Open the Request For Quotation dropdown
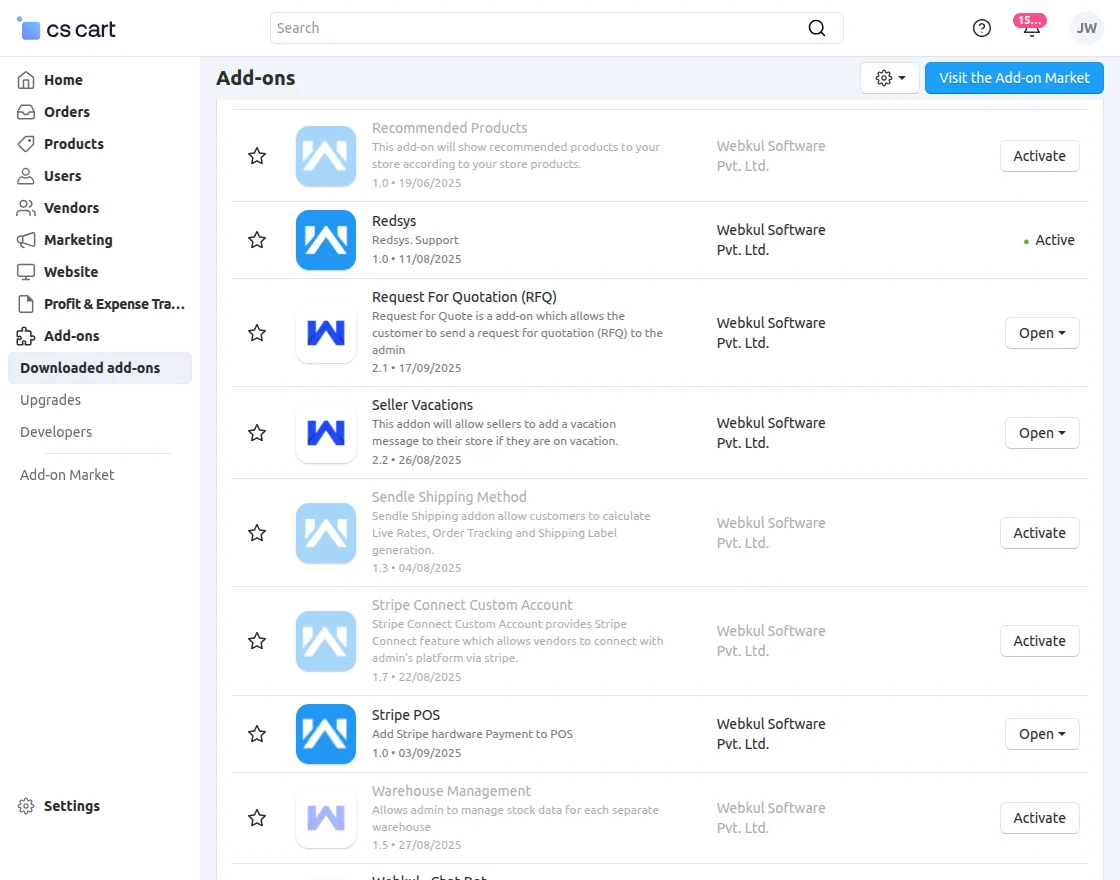The image size is (1120, 880). [x=1042, y=332]
